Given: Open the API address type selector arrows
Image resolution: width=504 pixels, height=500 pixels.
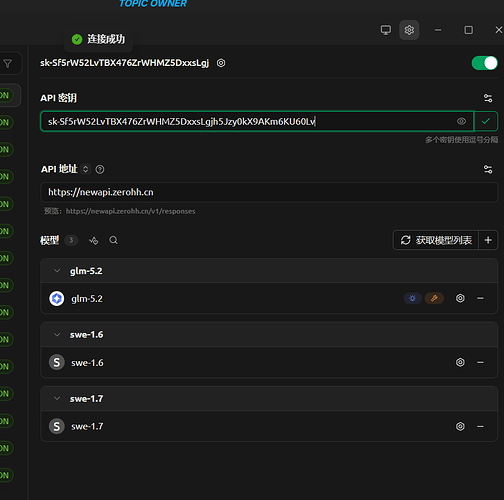Looking at the screenshot, I should (86, 169).
